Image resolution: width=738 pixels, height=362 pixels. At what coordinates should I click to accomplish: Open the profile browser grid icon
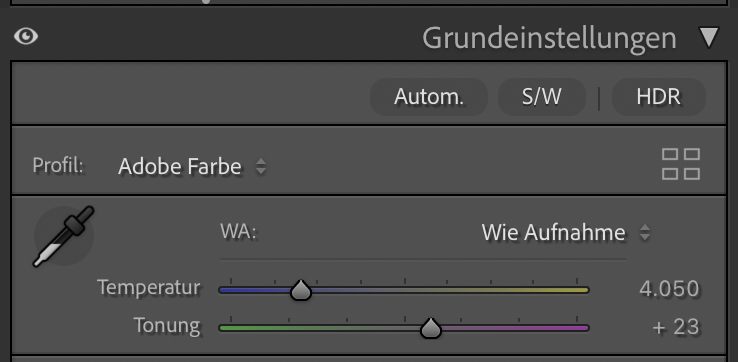pos(681,164)
